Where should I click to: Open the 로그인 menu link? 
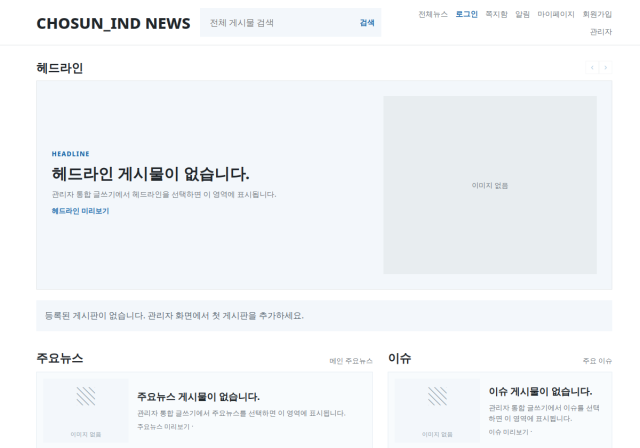467,14
